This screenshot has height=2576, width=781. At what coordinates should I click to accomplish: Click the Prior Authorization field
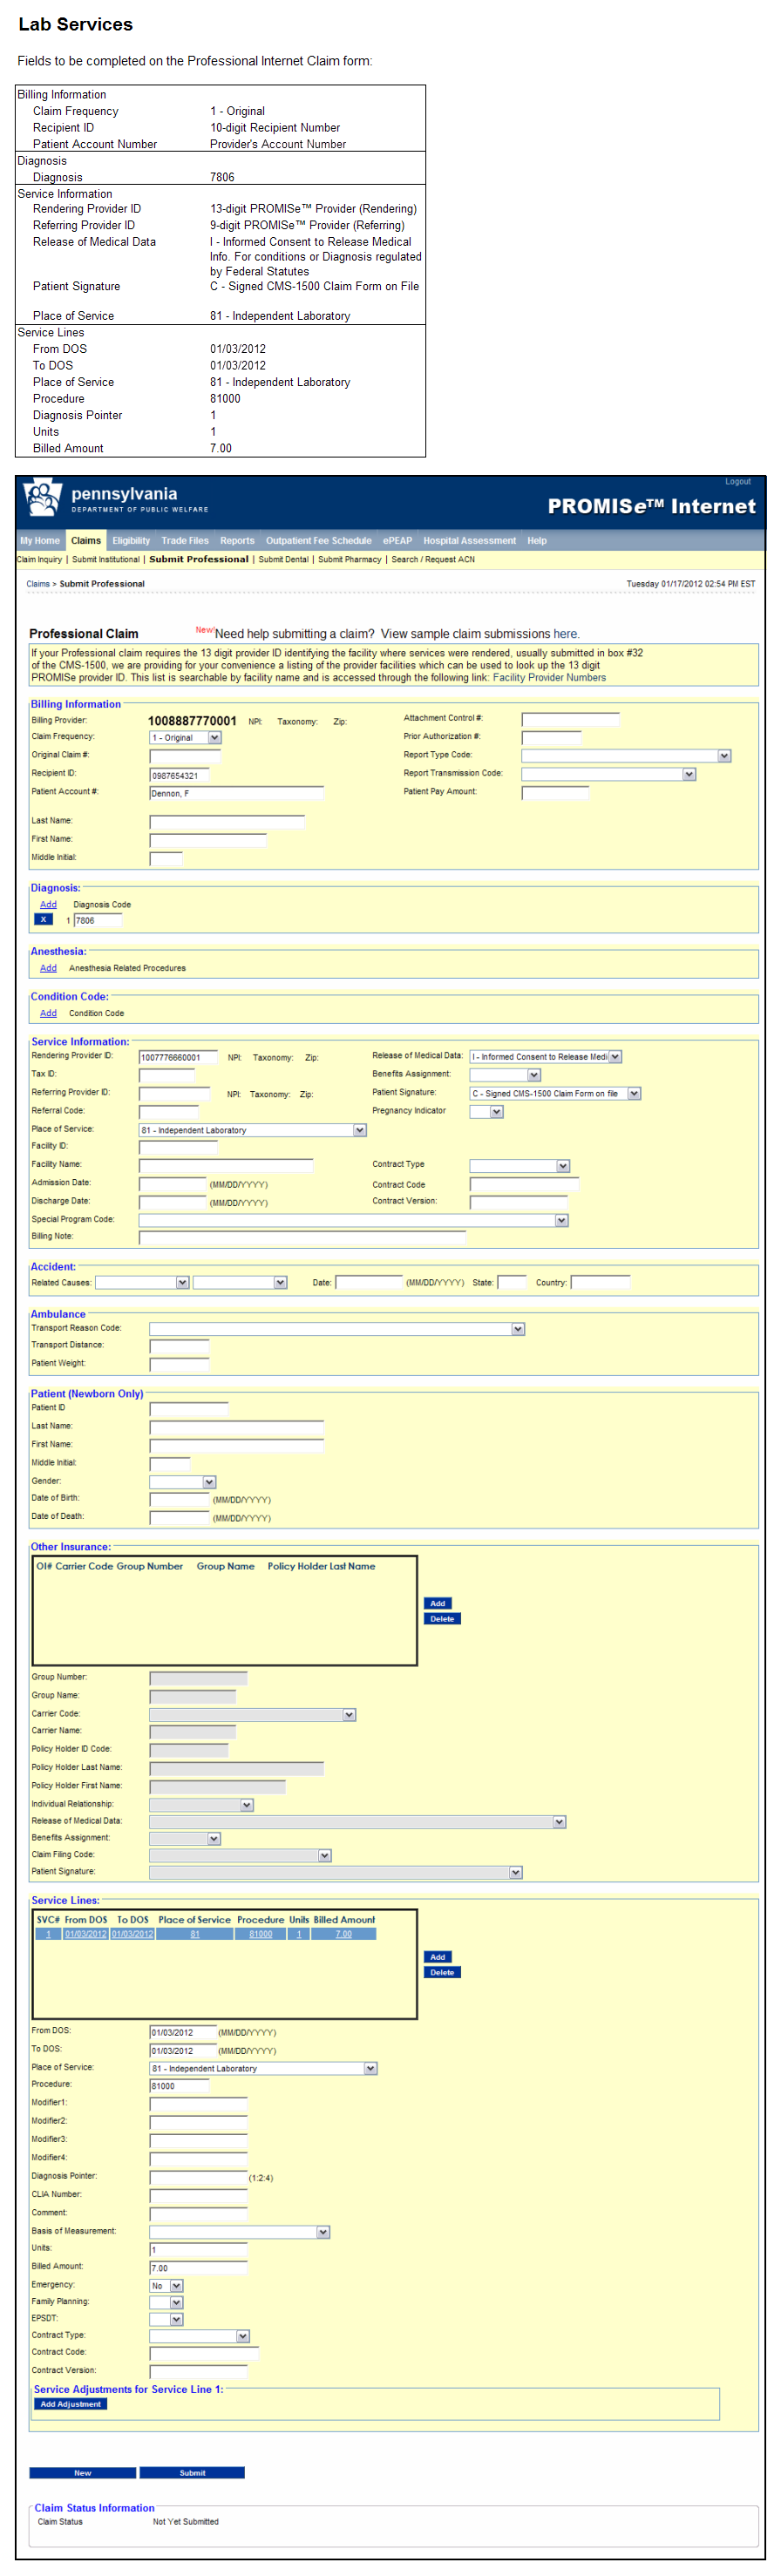tap(551, 737)
